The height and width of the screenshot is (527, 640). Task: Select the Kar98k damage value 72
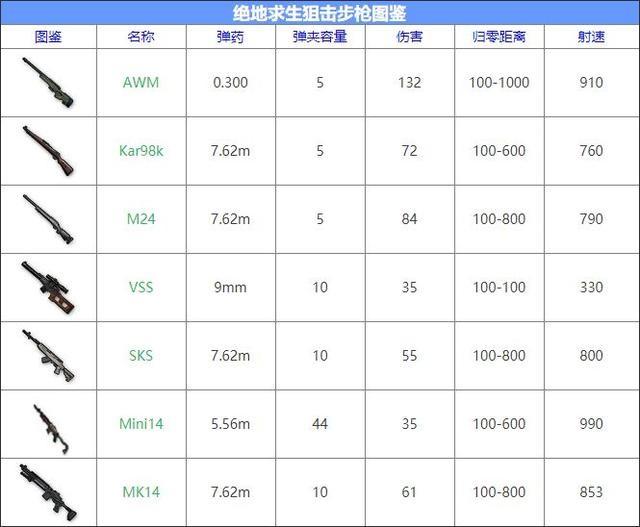pyautogui.click(x=409, y=151)
